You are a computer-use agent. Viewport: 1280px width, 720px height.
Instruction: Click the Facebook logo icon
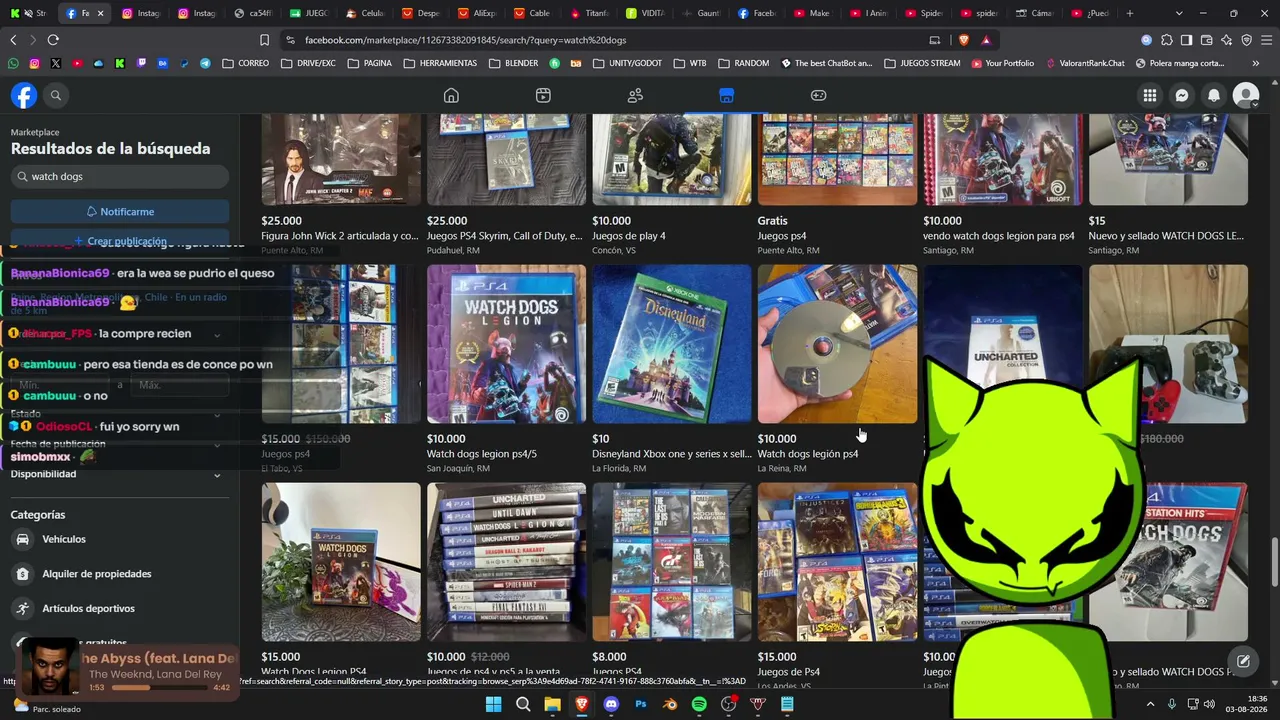click(24, 95)
